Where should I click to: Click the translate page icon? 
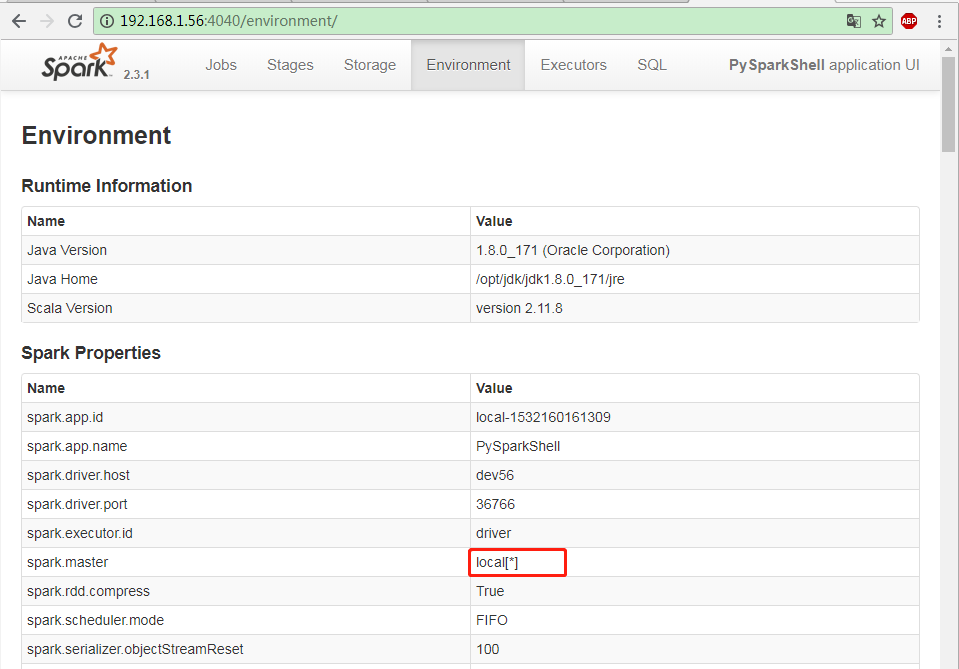click(x=853, y=21)
